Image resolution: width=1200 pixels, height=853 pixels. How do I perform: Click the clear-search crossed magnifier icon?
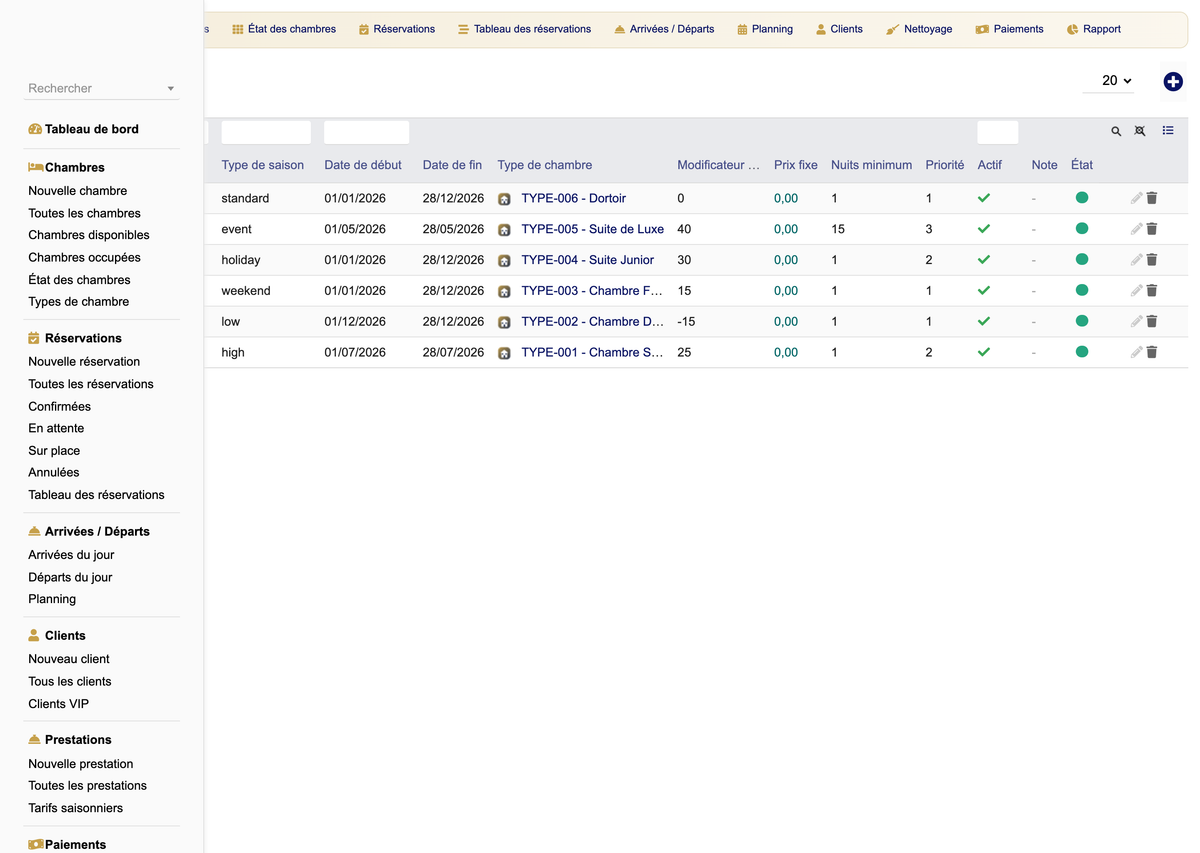point(1140,131)
